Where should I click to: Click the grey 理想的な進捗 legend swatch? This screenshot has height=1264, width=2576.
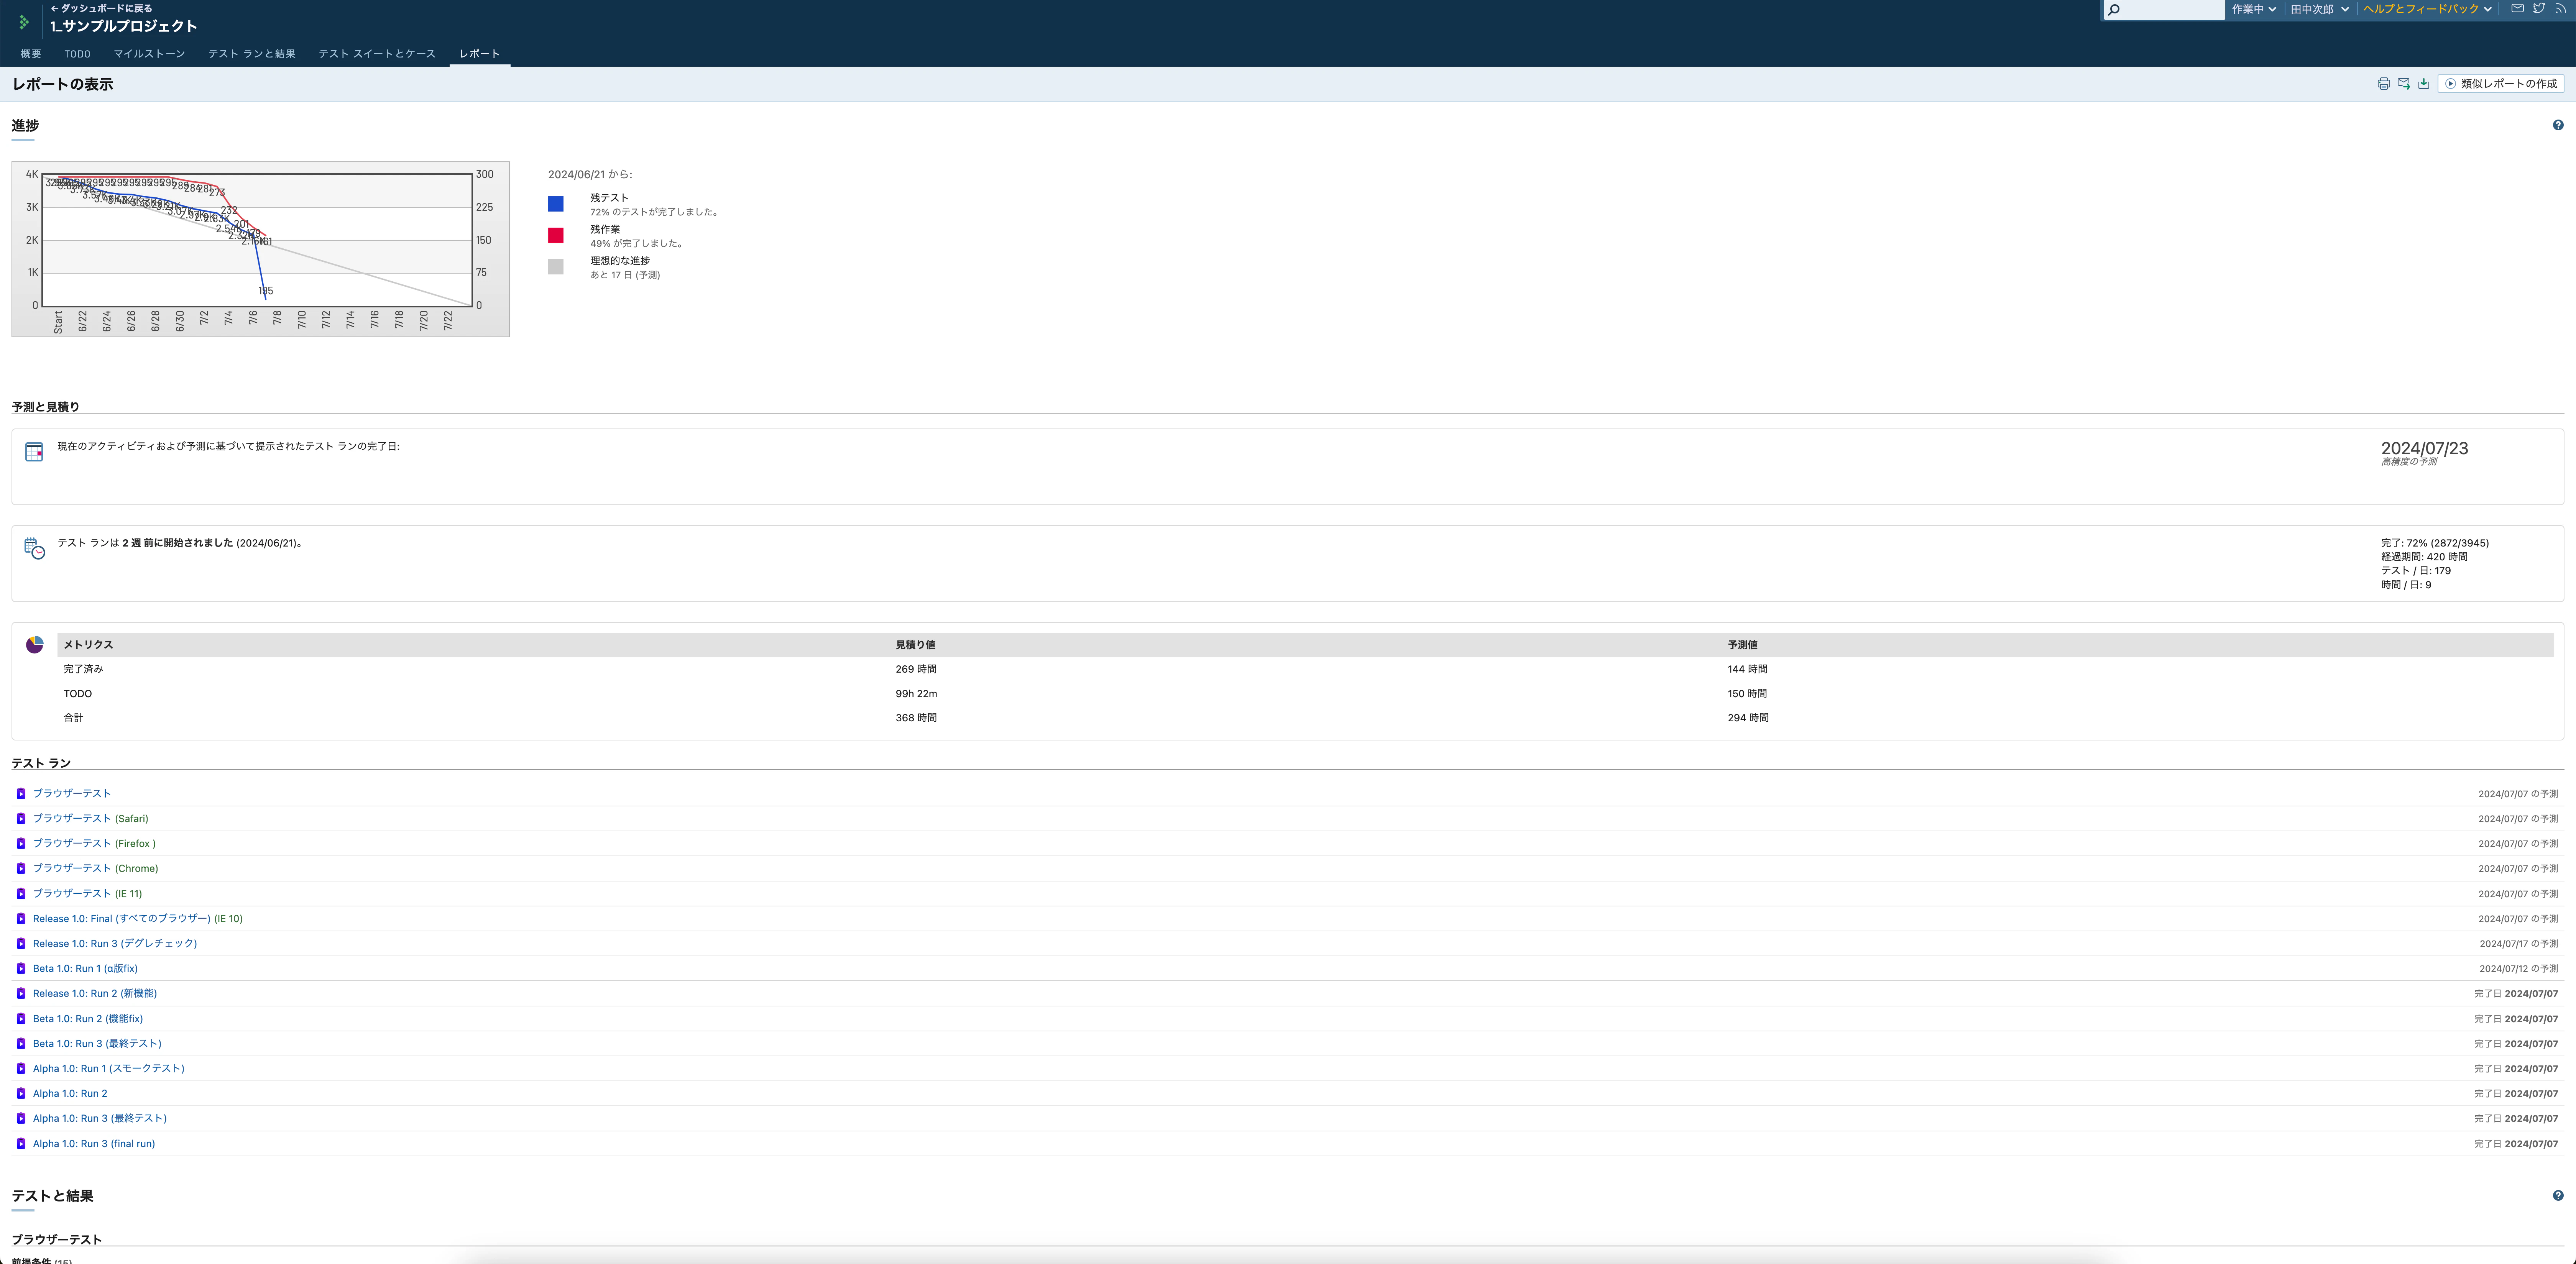tap(556, 267)
